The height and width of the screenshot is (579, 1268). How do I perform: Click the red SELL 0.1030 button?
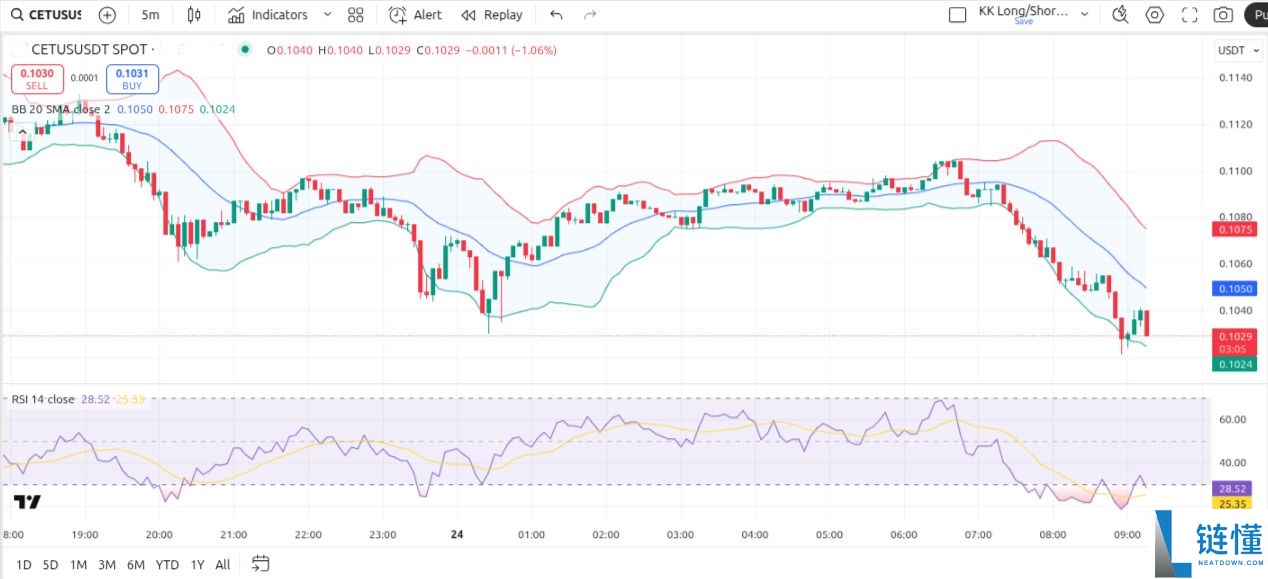pyautogui.click(x=37, y=79)
